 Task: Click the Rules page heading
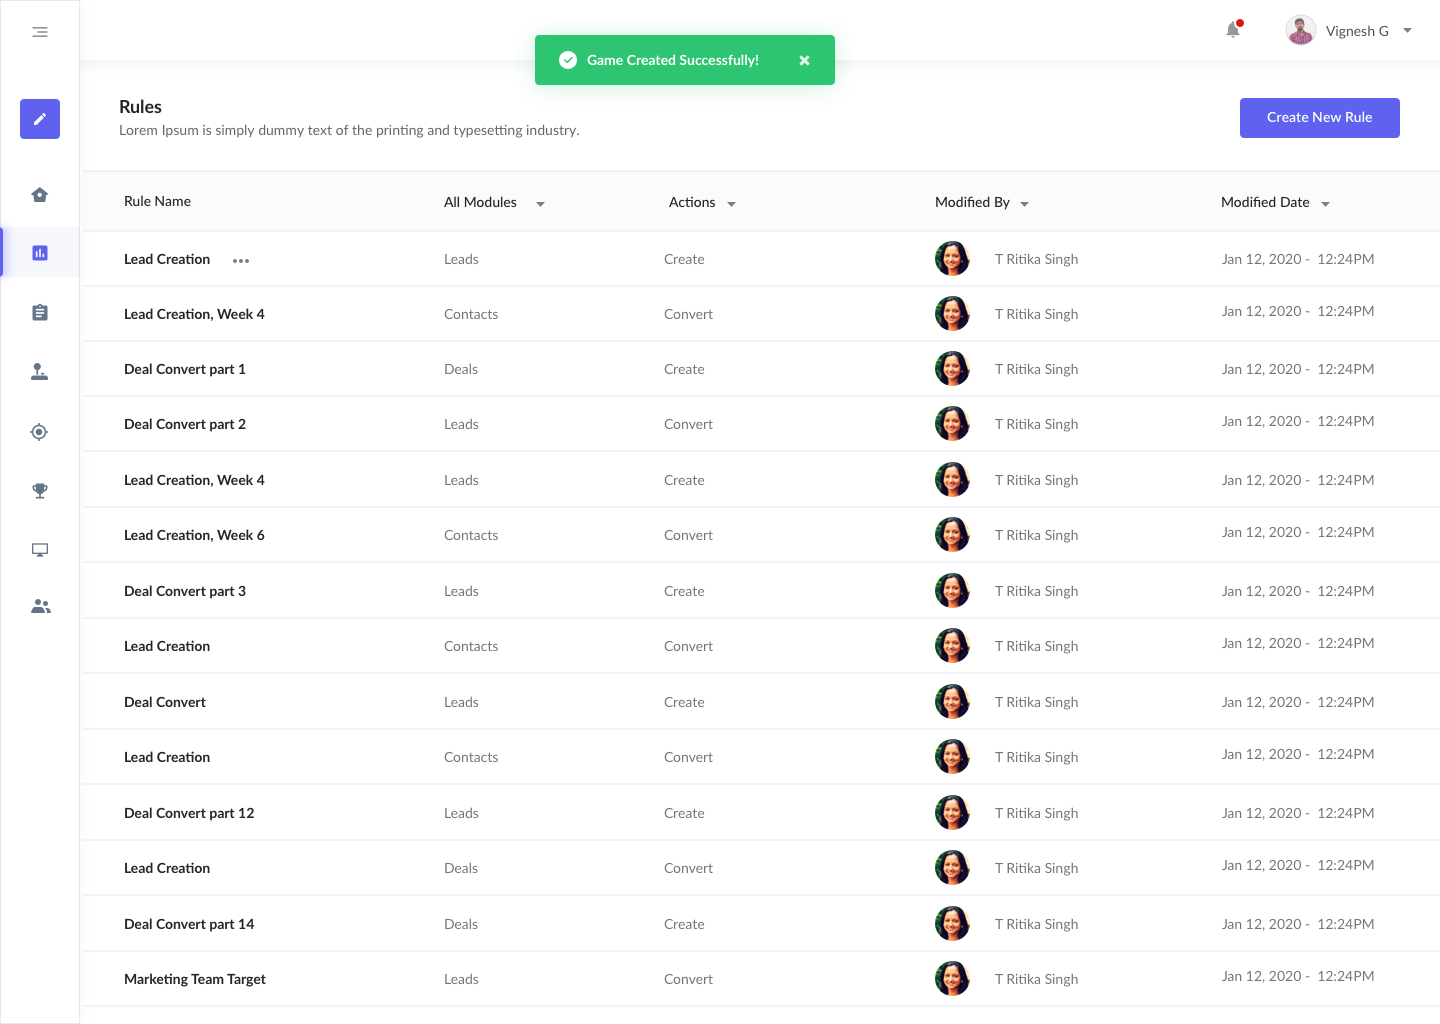(x=140, y=107)
